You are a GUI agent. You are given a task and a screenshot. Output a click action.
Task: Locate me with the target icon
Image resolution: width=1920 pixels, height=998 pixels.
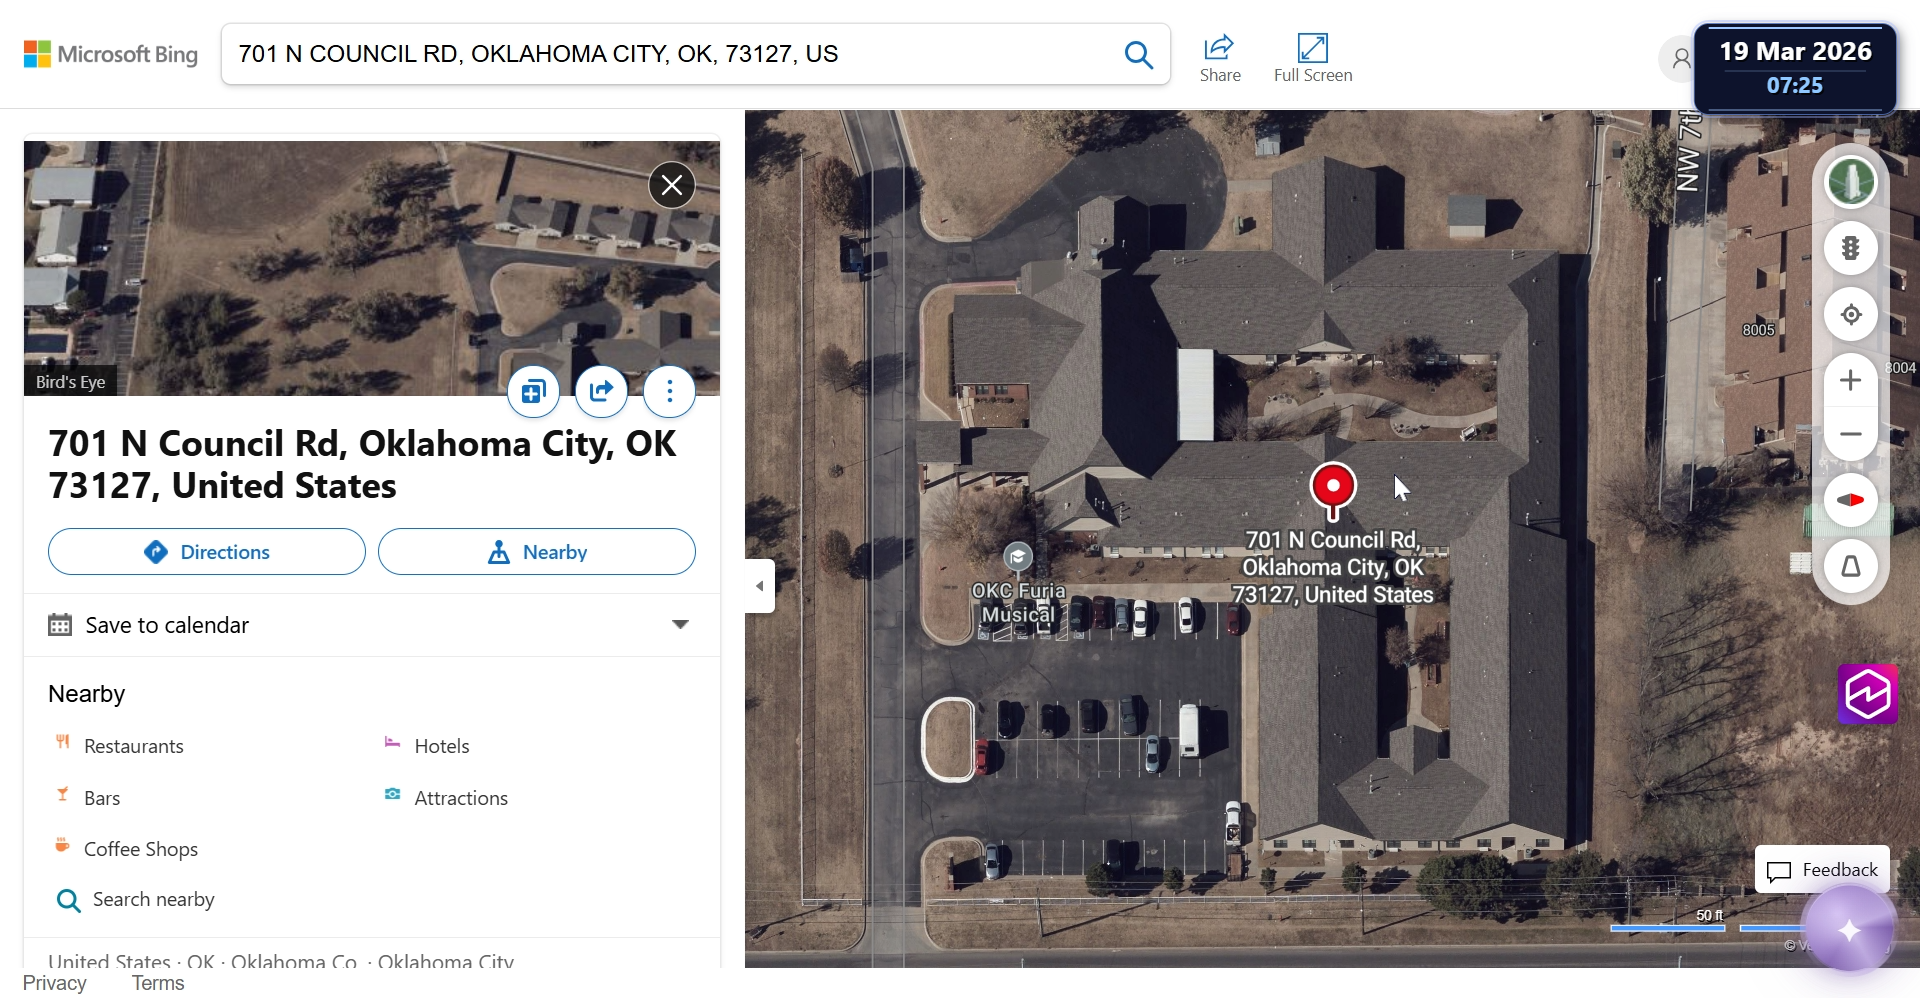pos(1851,314)
